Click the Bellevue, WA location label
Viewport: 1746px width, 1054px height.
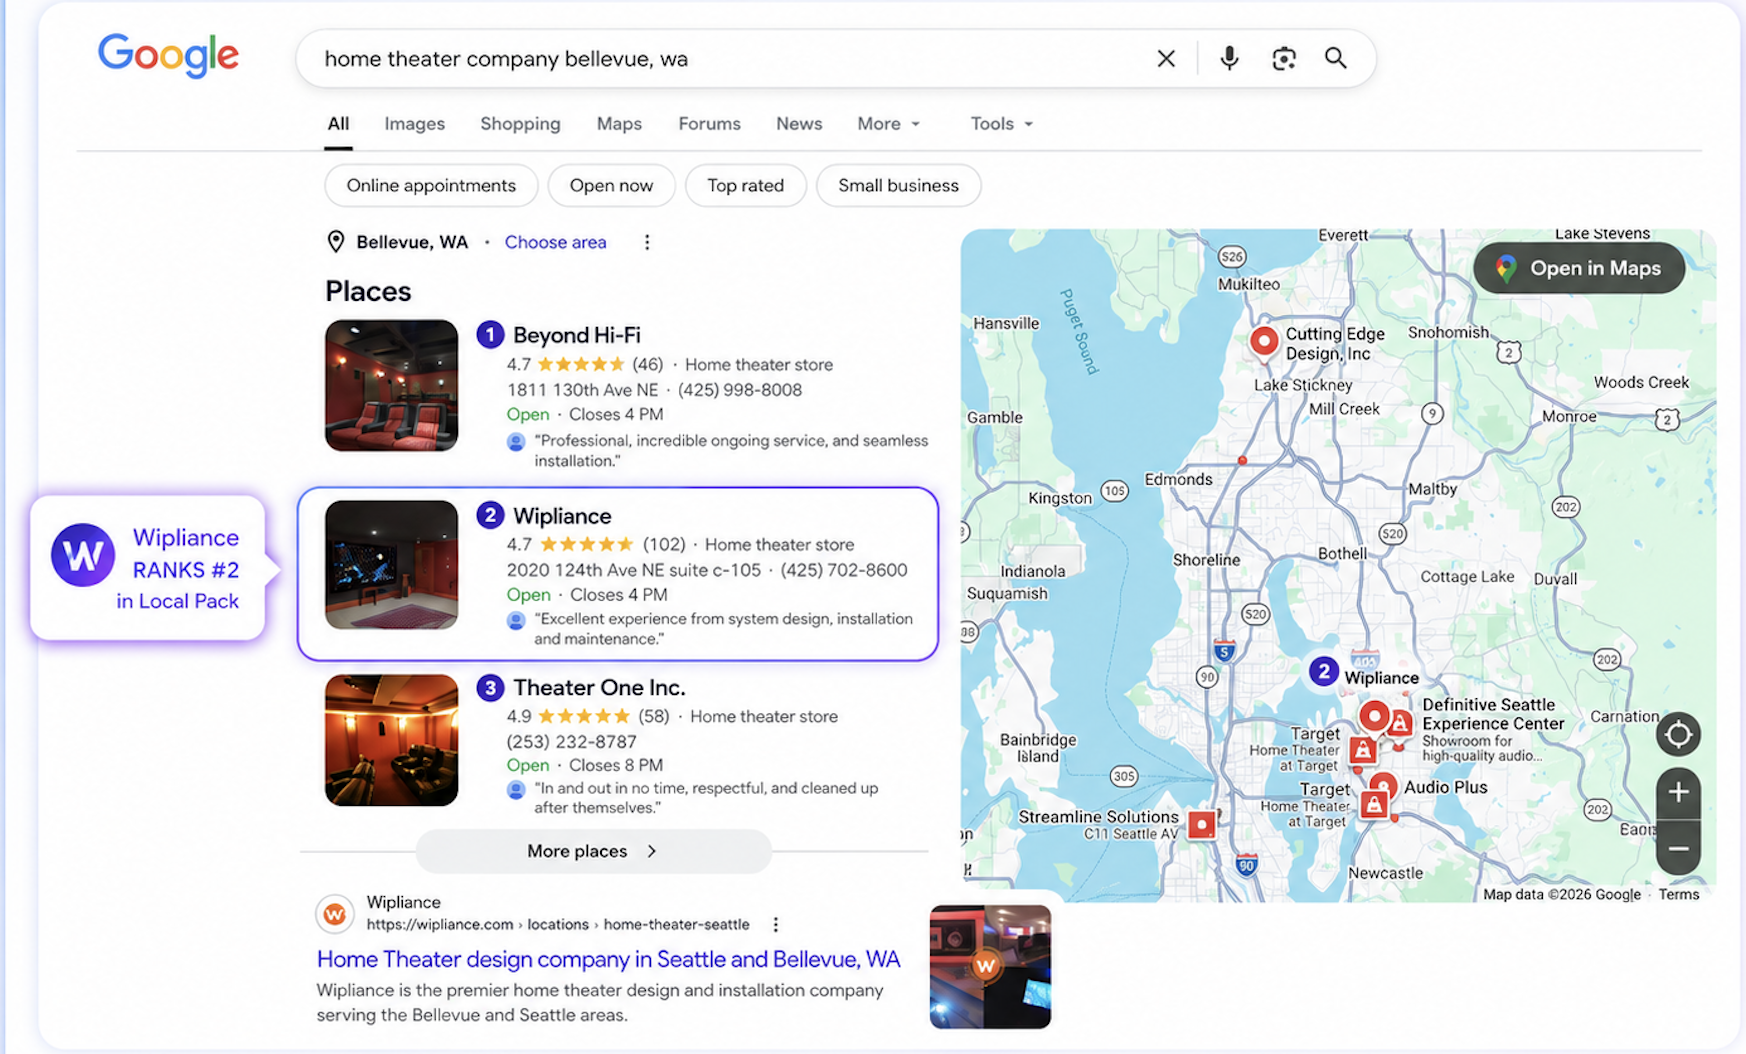[x=412, y=242]
